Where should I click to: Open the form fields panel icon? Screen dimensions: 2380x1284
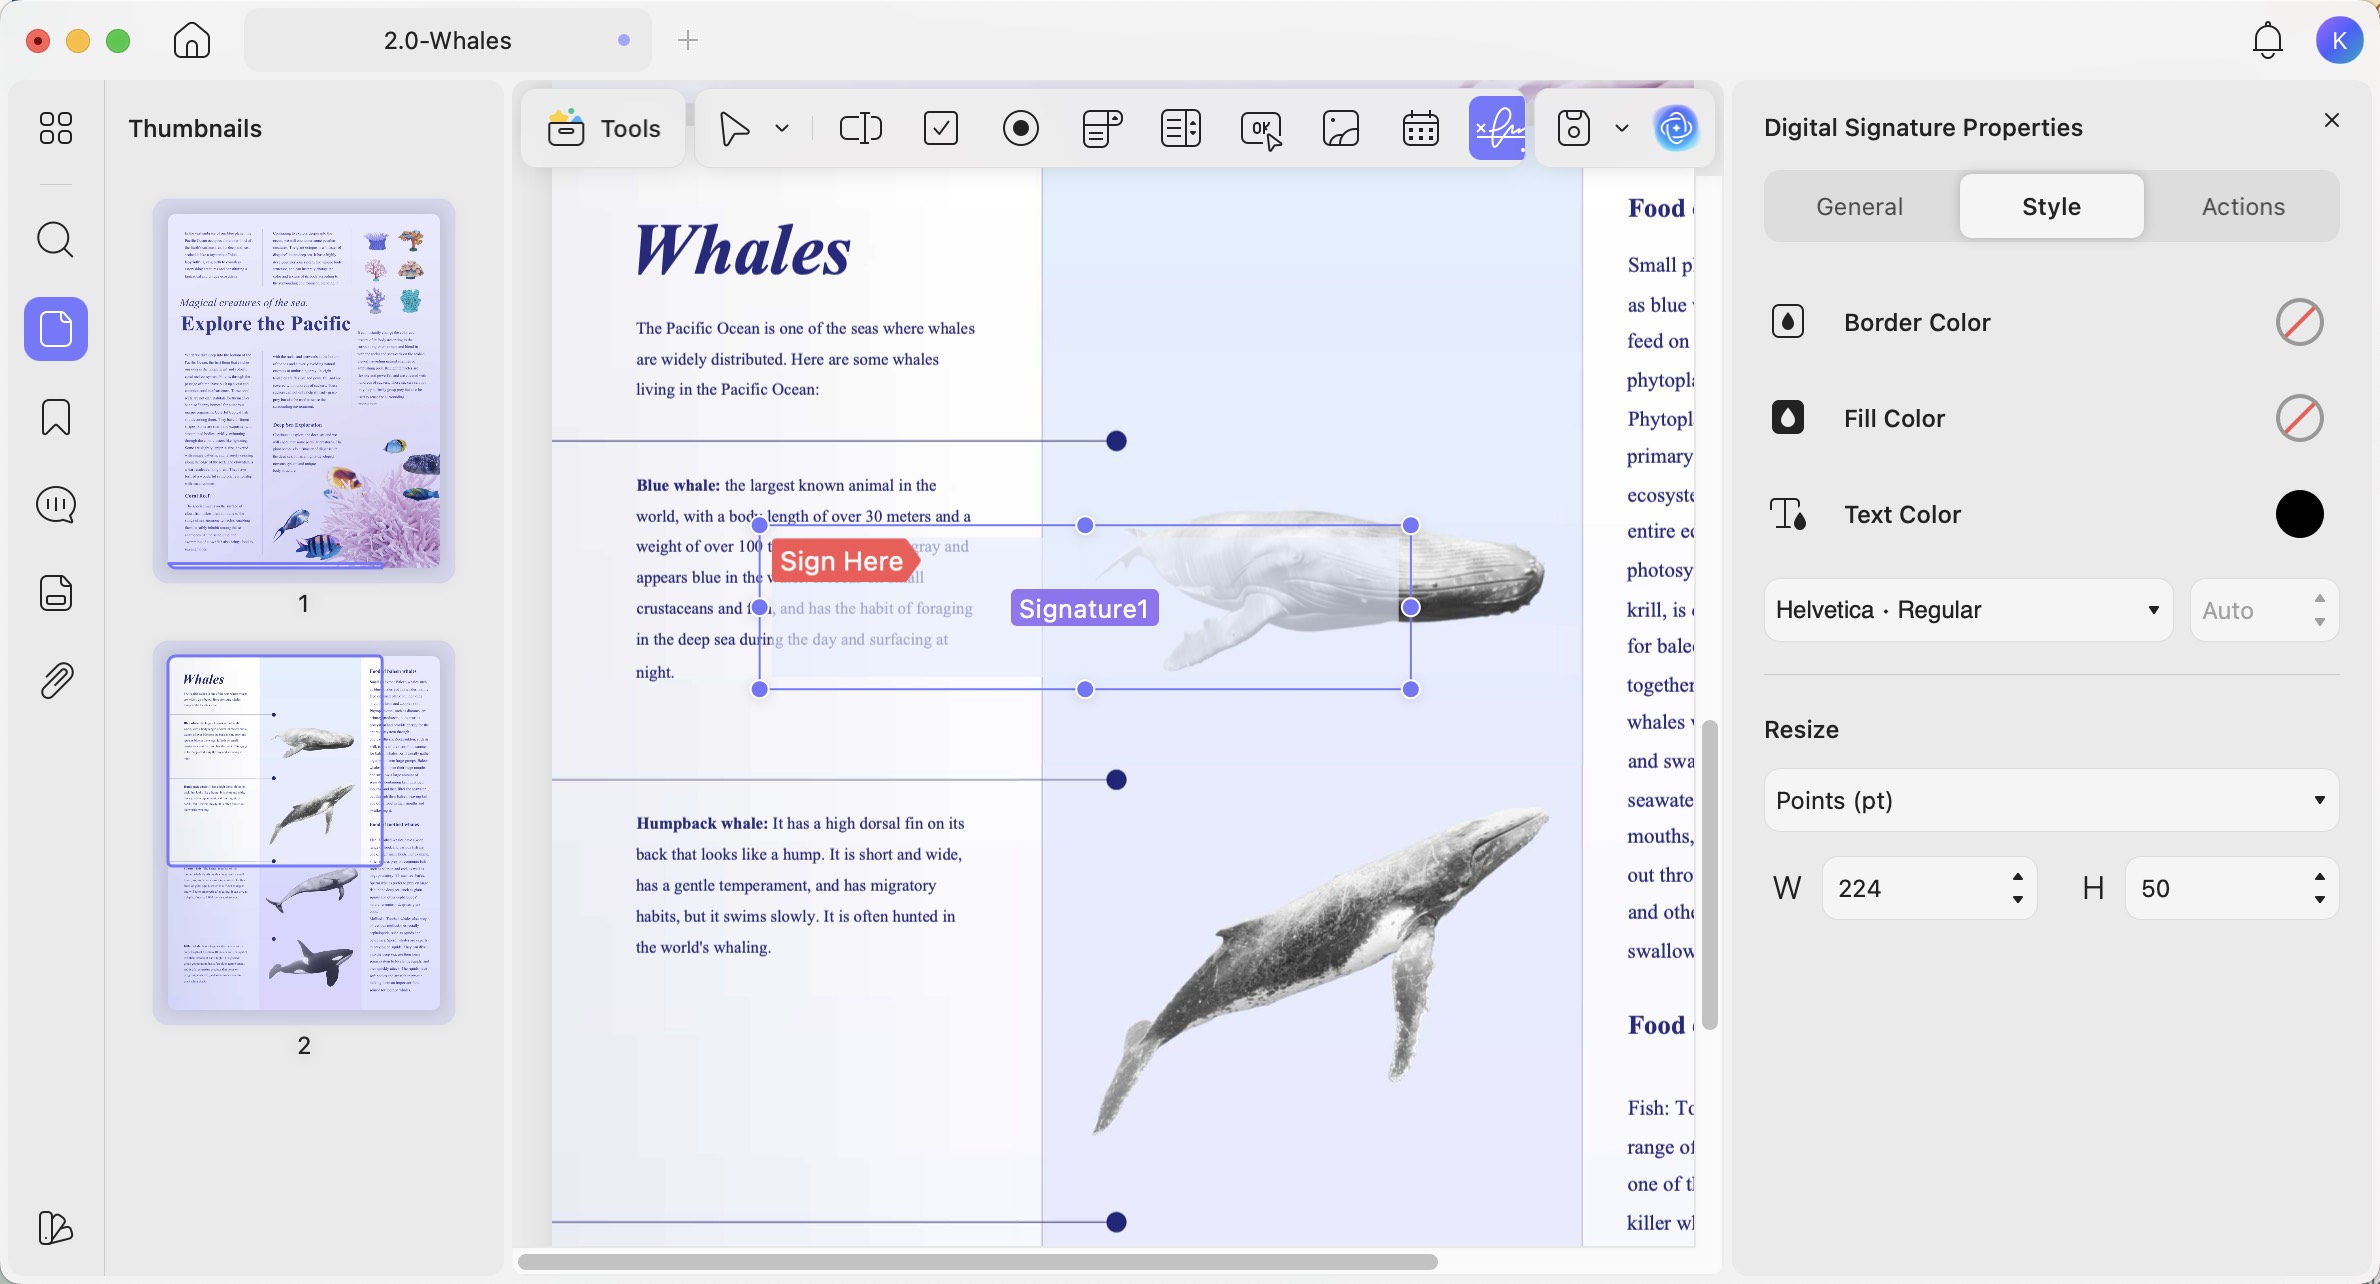55,593
